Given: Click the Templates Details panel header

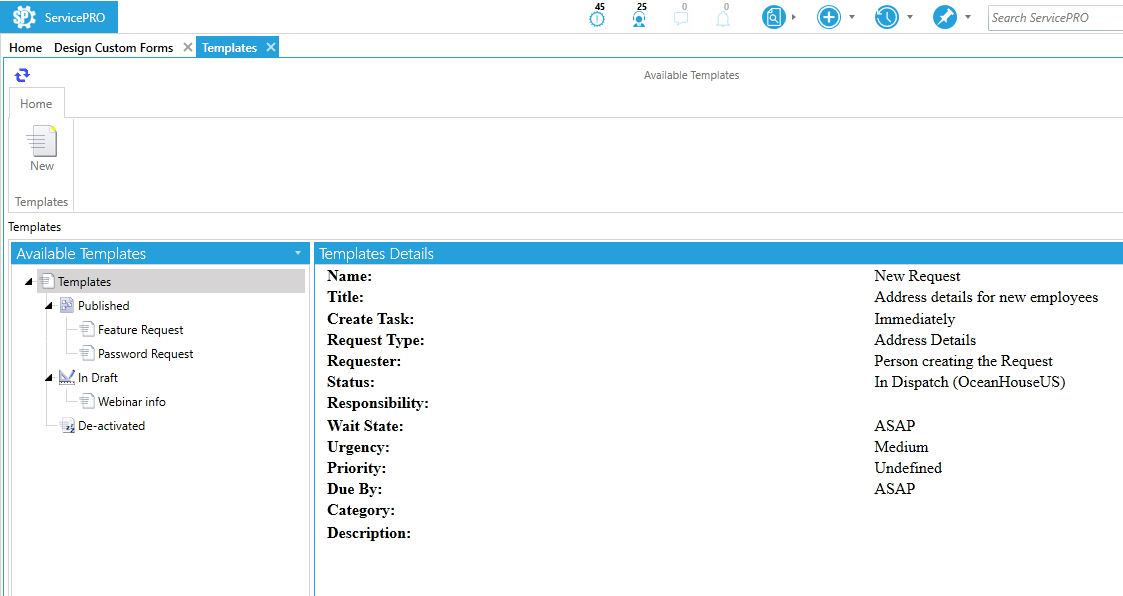Looking at the screenshot, I should click(x=718, y=253).
